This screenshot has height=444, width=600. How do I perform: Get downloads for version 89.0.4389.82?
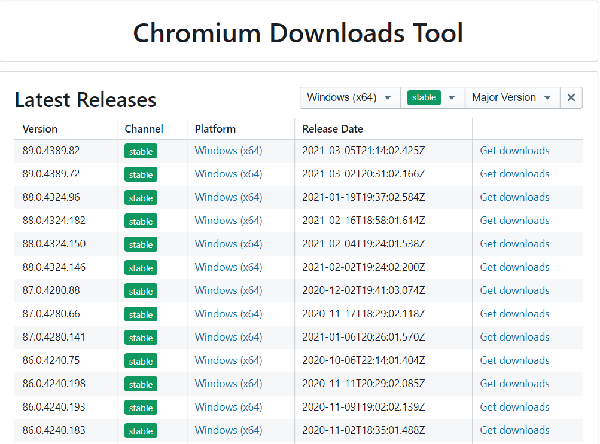click(514, 150)
